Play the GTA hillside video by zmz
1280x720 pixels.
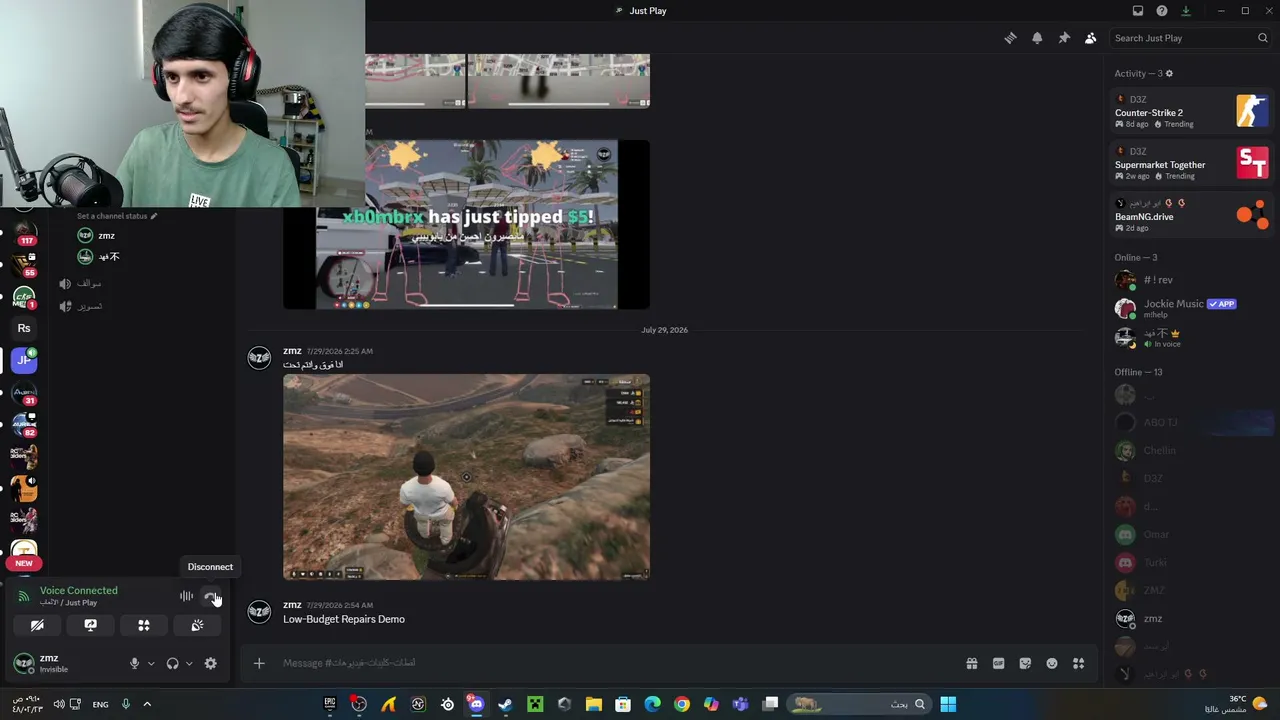click(x=466, y=477)
